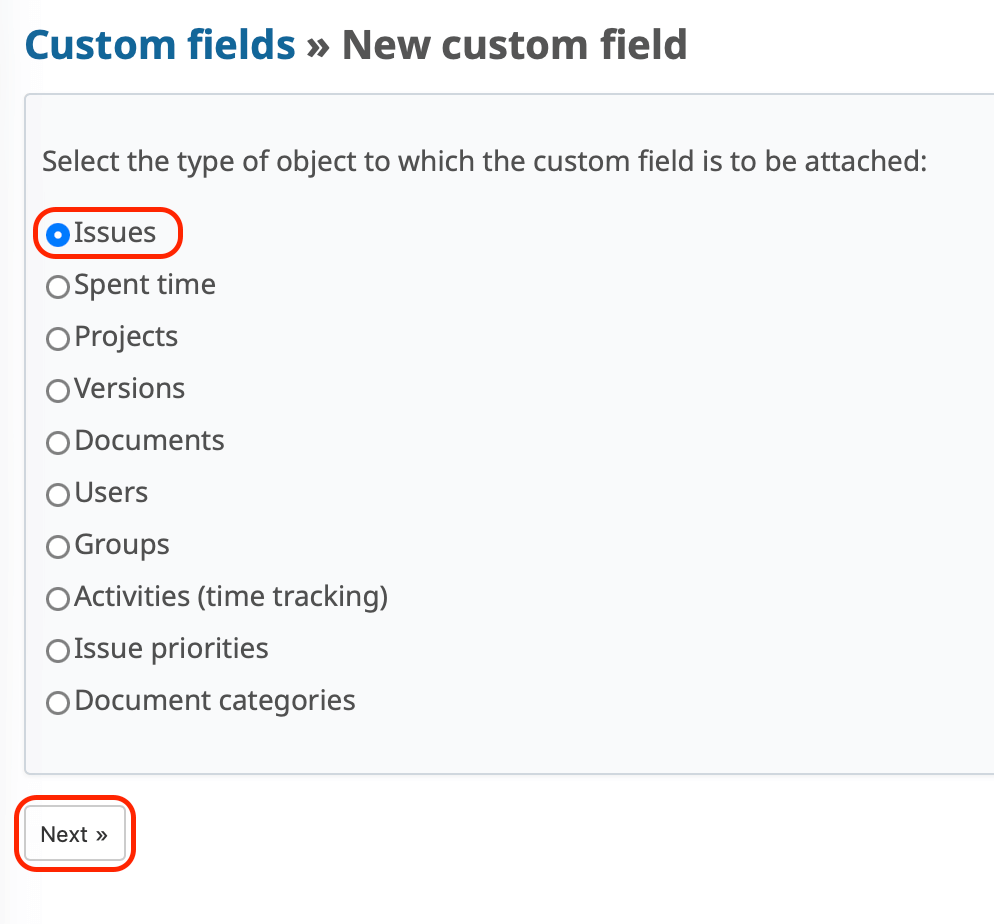Screen dimensions: 994x924
Task: Pick the Versions radio button
Action: click(58, 391)
